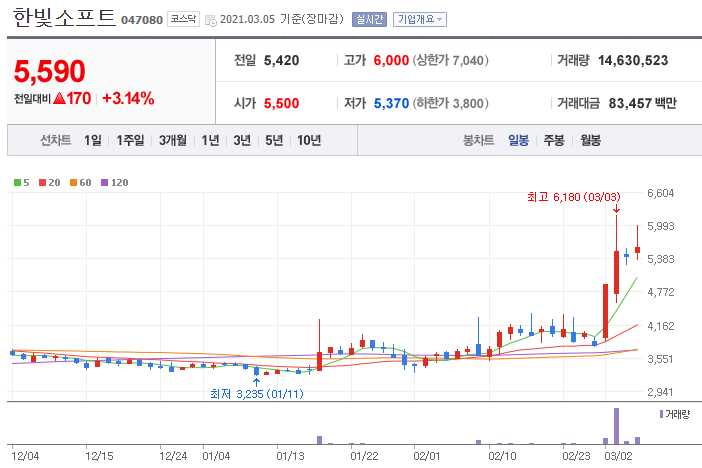Click the 6,604 price axis label
702x468 pixels.
click(660, 193)
